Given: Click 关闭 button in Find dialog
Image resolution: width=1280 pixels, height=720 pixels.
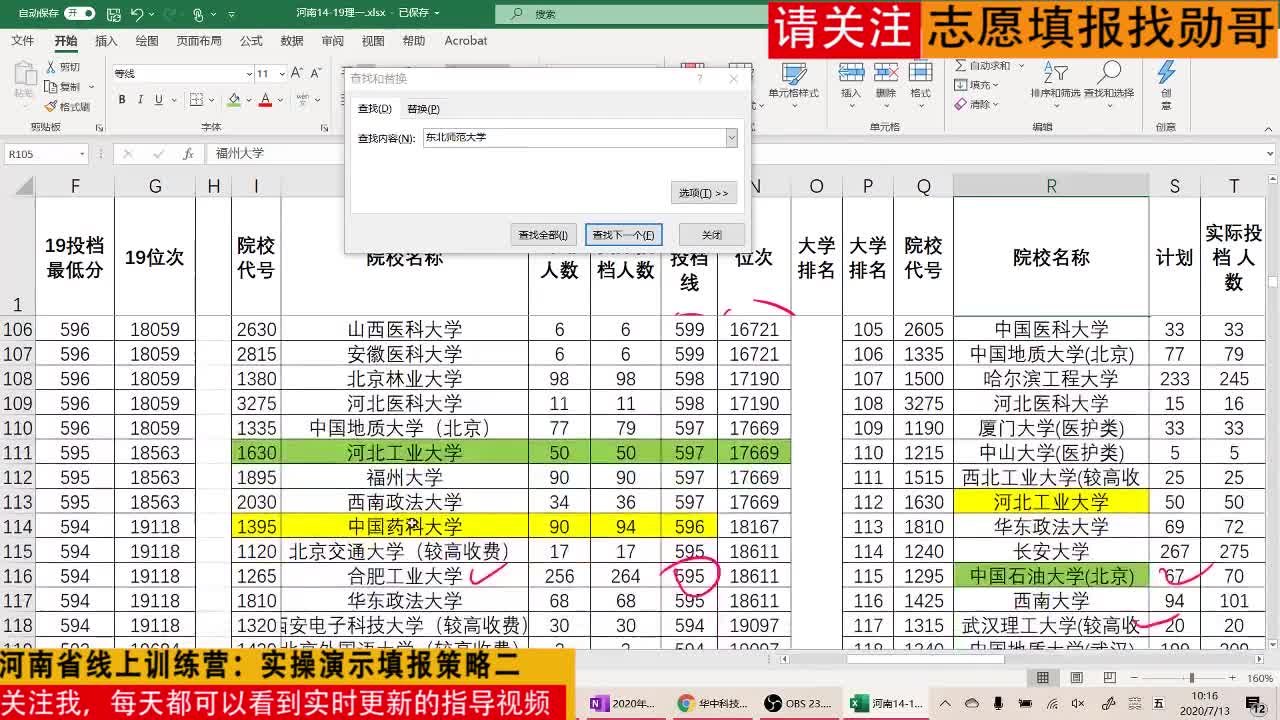Looking at the screenshot, I should [712, 235].
